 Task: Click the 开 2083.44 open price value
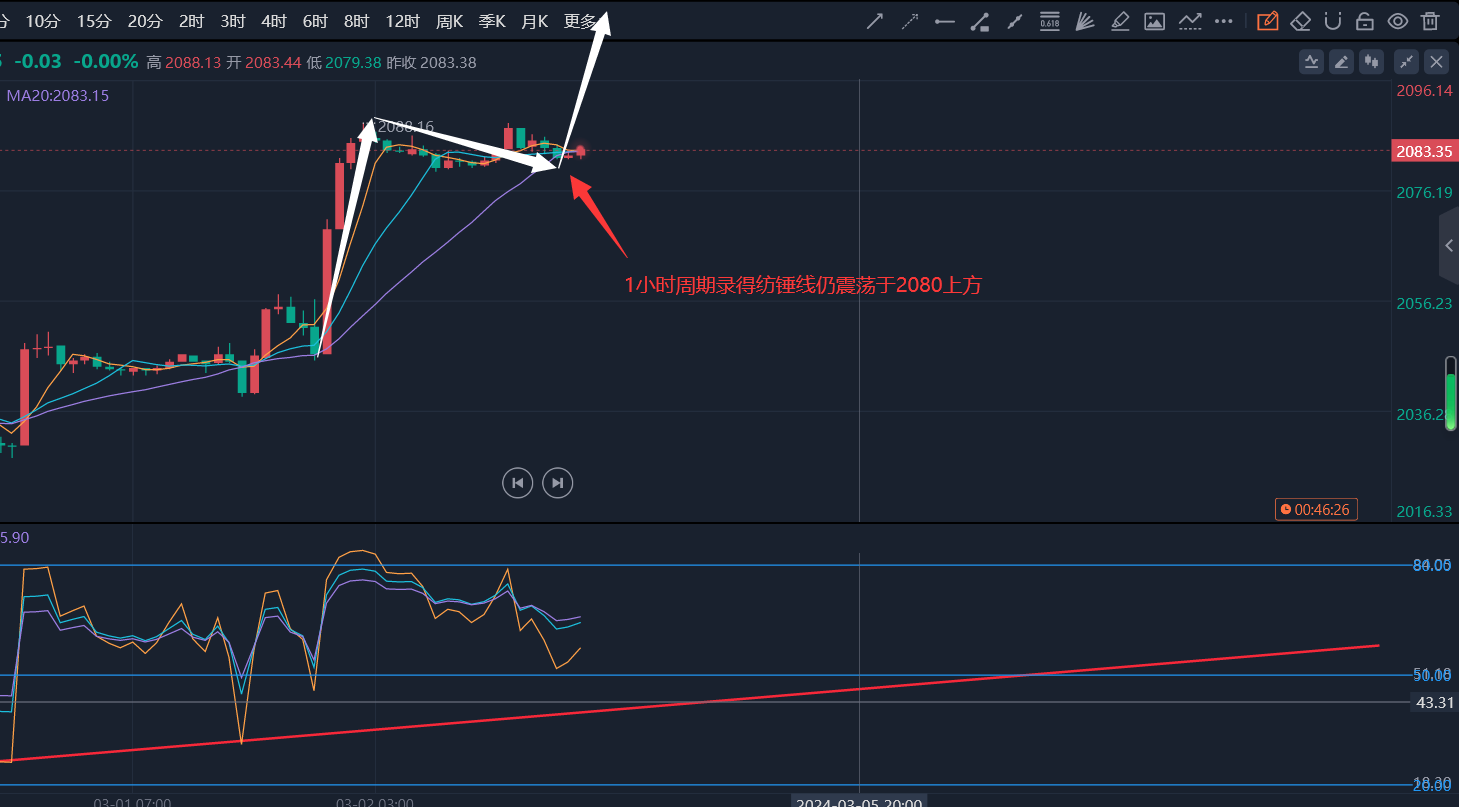coord(264,62)
